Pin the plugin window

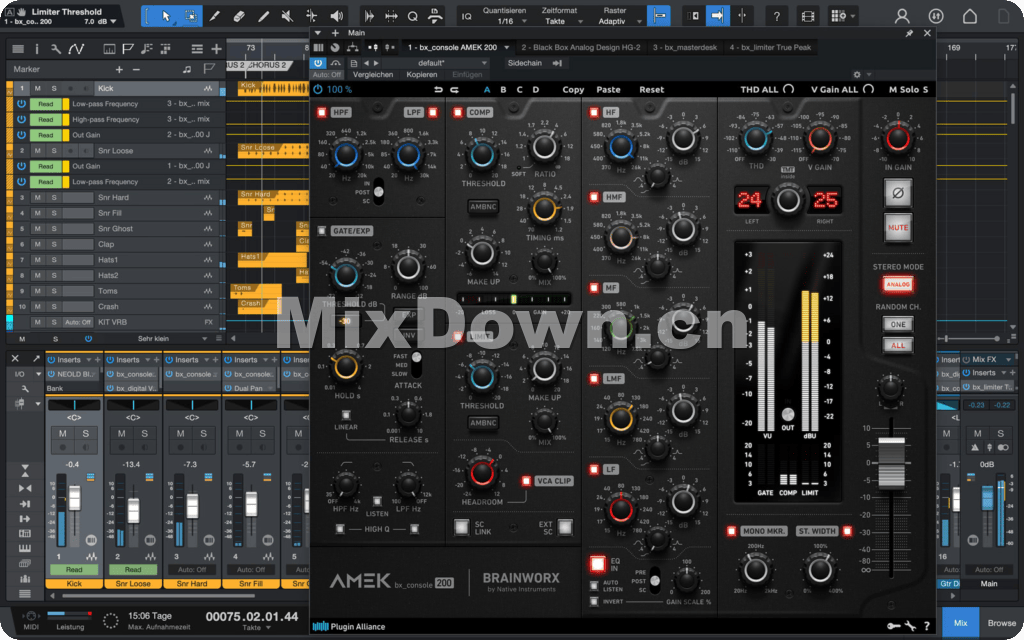[x=909, y=33]
